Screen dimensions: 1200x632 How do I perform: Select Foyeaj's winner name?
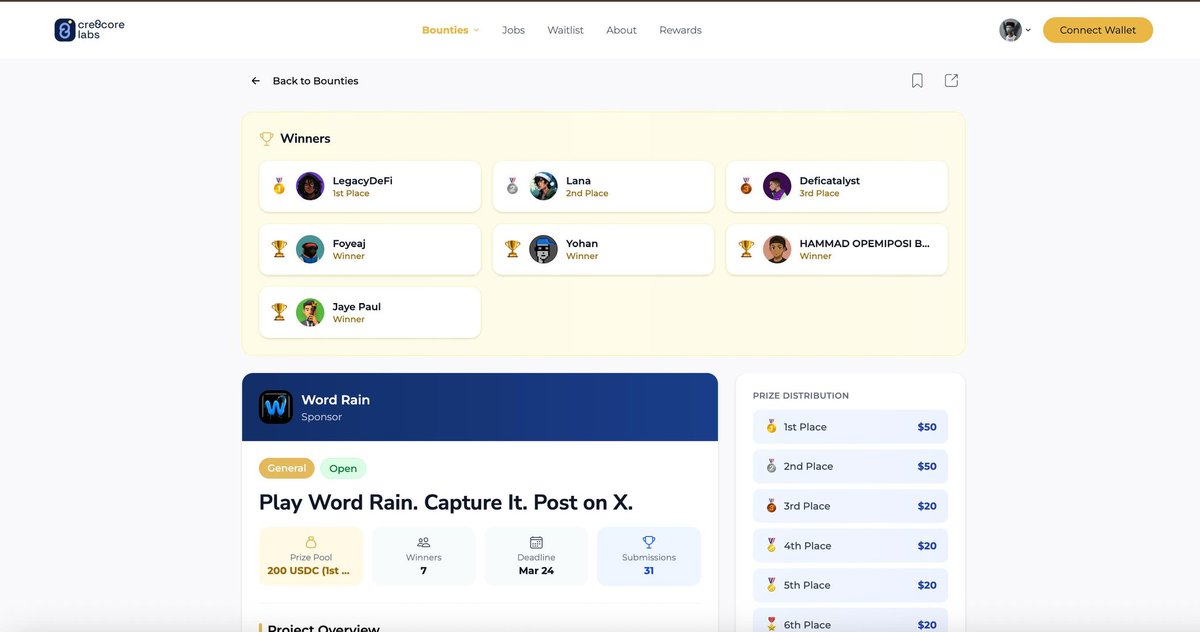349,243
